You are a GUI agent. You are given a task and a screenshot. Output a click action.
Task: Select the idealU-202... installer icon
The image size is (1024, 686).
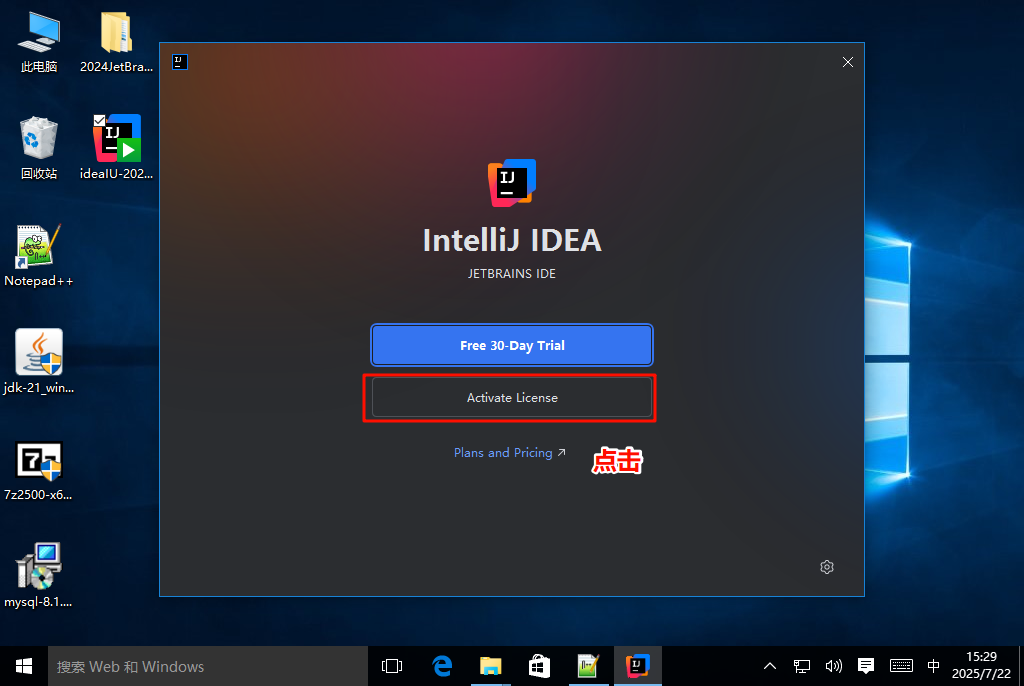(116, 148)
